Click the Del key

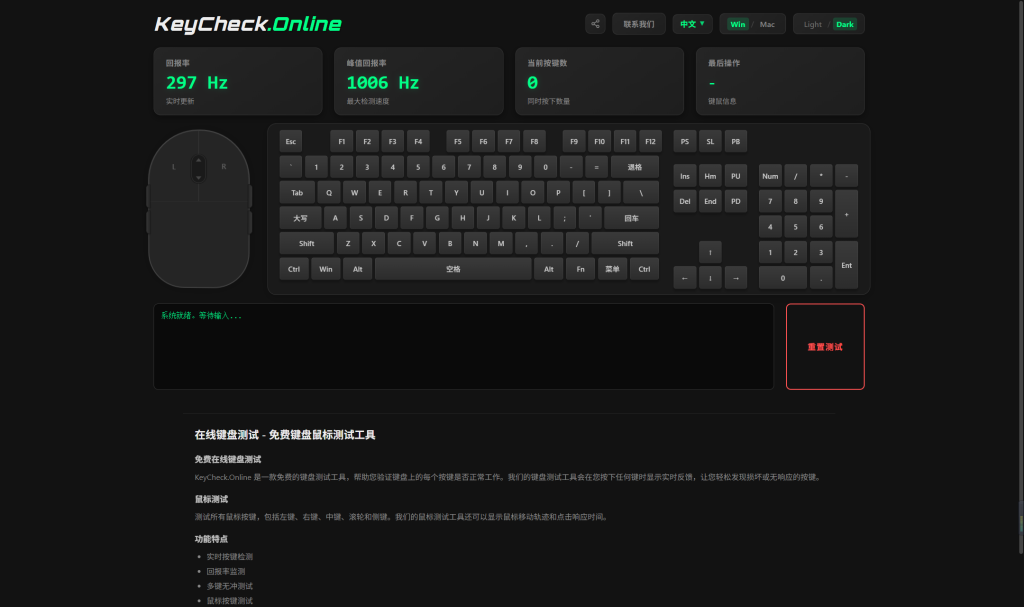coord(684,201)
